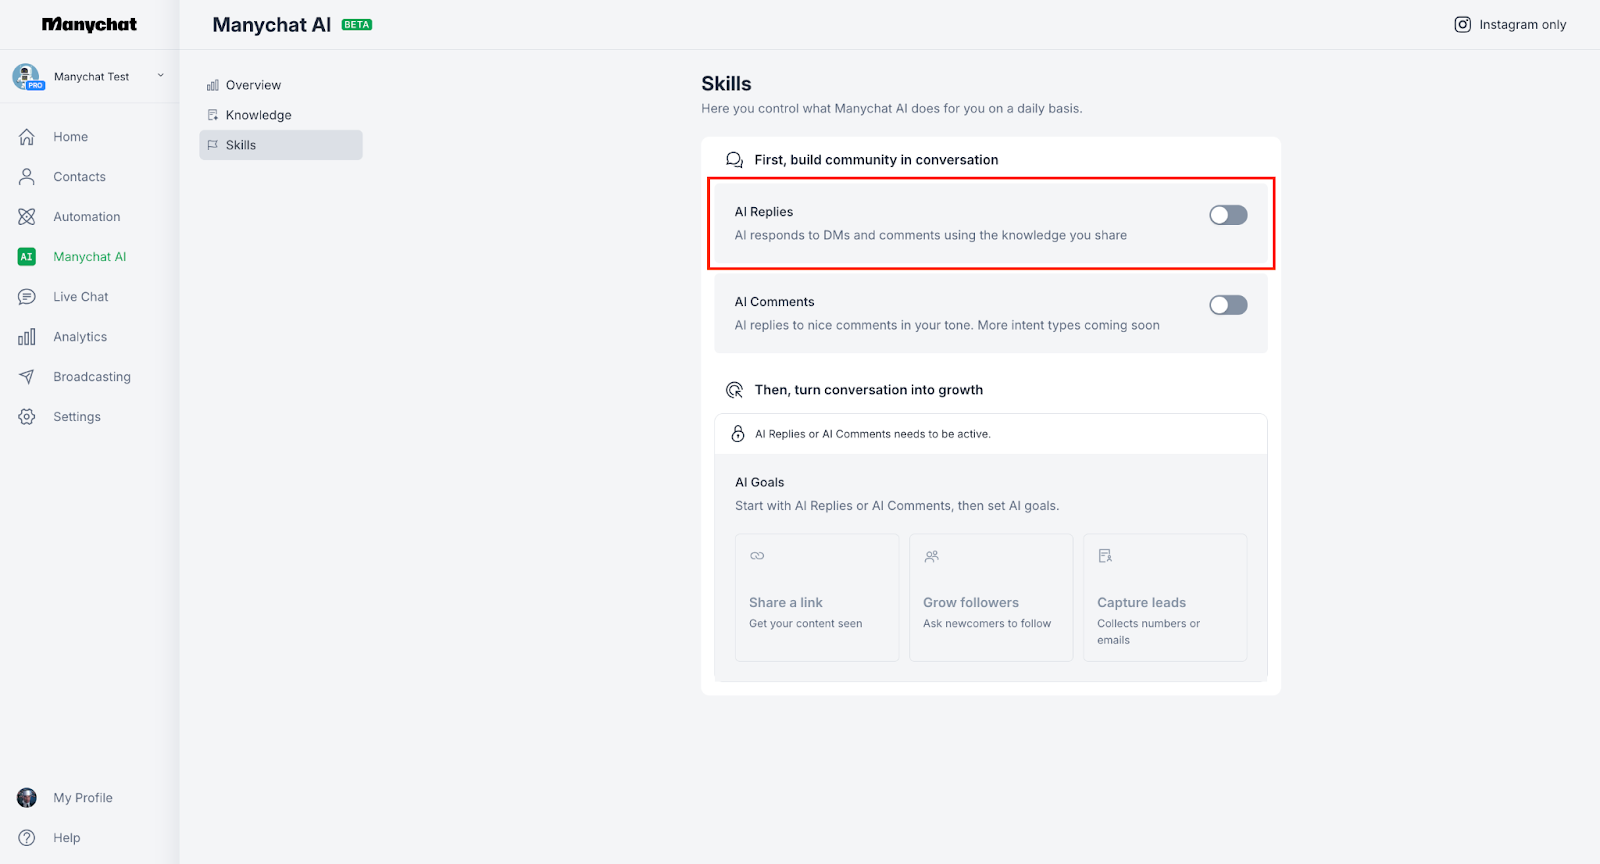The image size is (1600, 864).
Task: Open Contacts via the person icon
Action: point(27,177)
